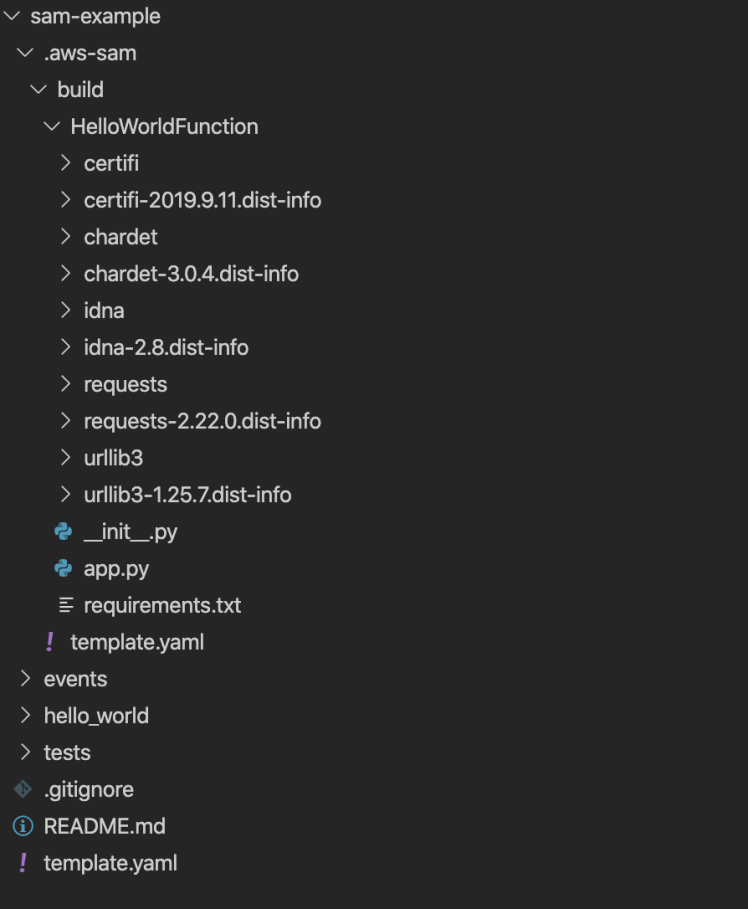Click the Python icon beside __init__.py

(63, 532)
